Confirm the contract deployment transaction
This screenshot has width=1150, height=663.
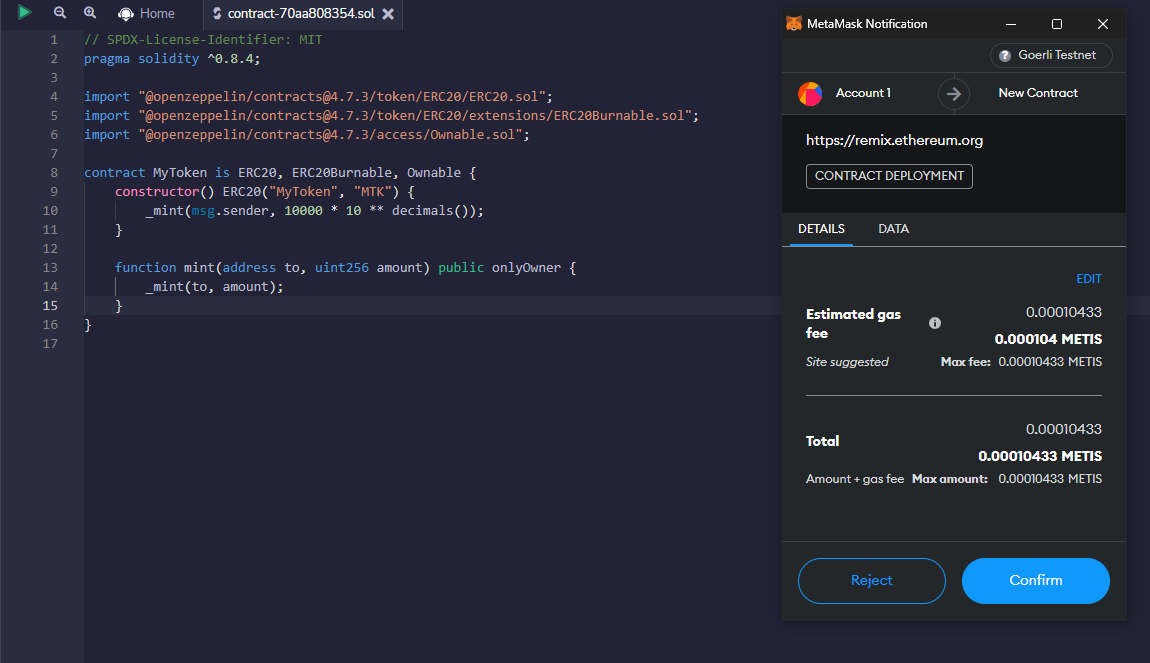pyautogui.click(x=1035, y=581)
